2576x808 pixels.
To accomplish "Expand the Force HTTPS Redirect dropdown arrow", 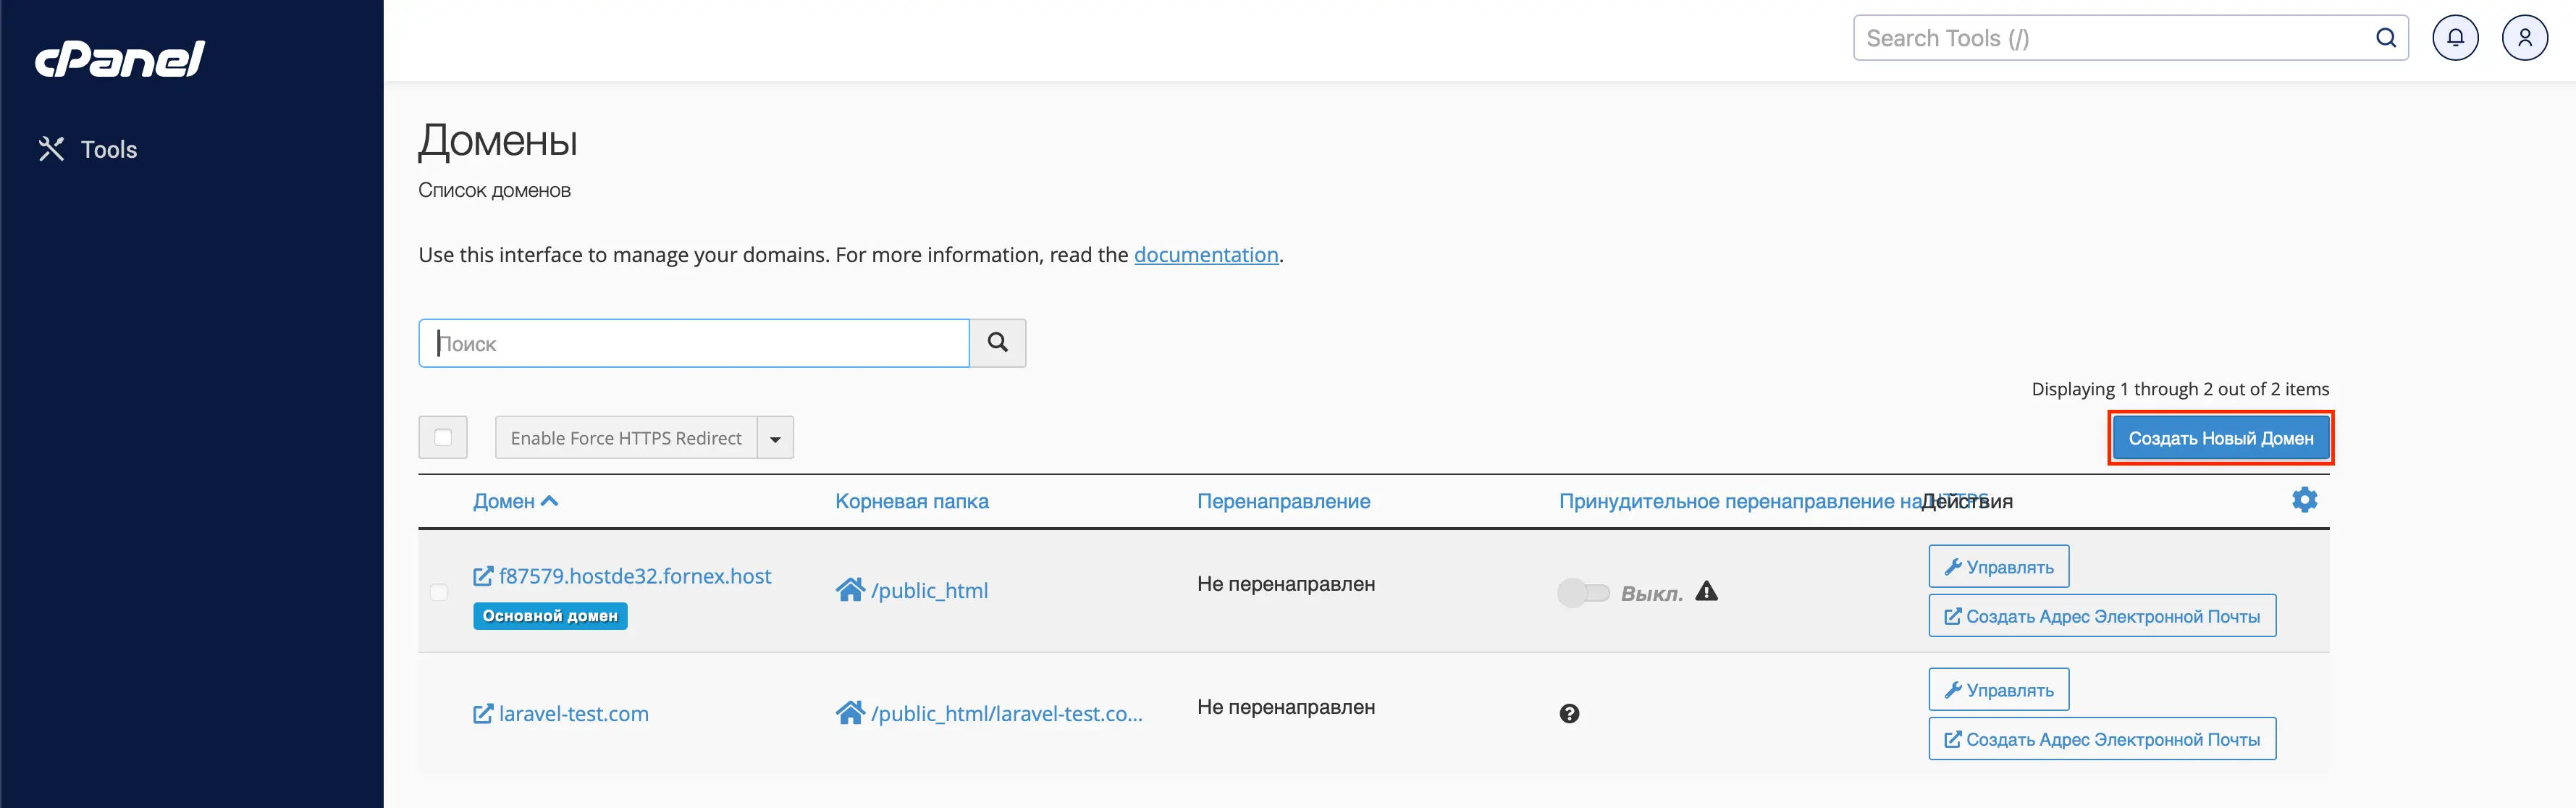I will (x=775, y=438).
